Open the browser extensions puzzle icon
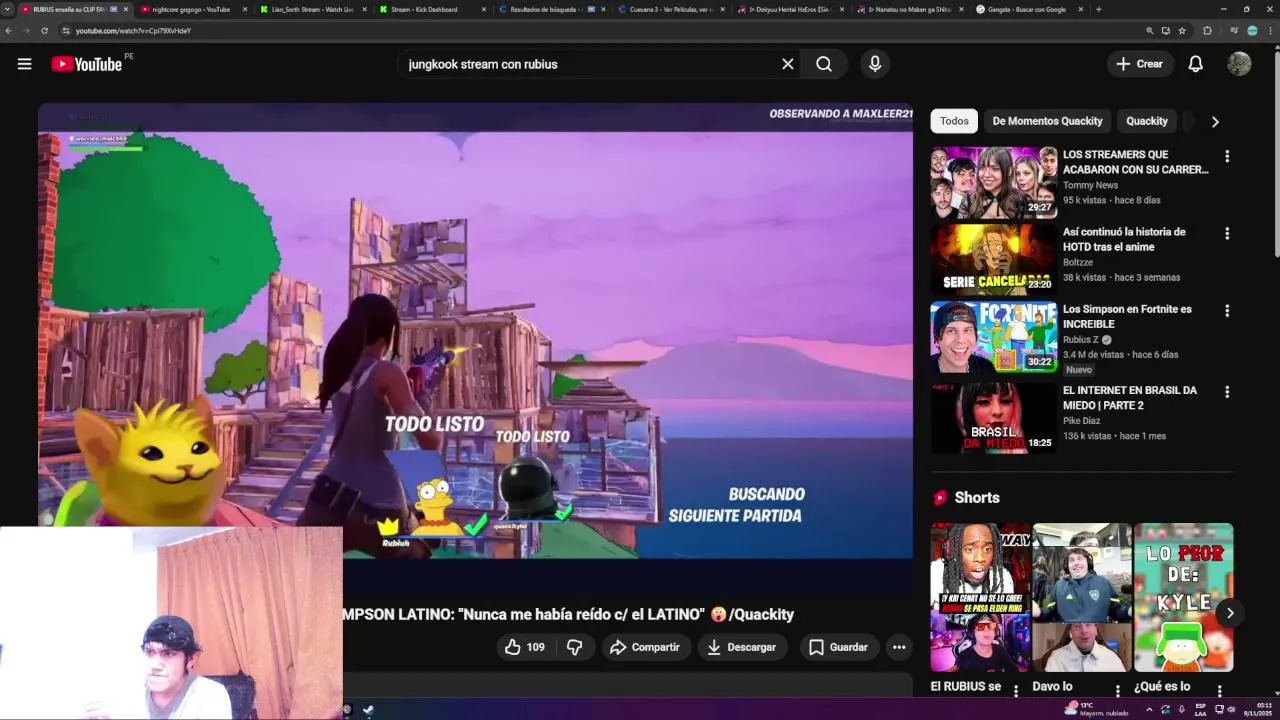1280x720 pixels. pyautogui.click(x=1207, y=31)
